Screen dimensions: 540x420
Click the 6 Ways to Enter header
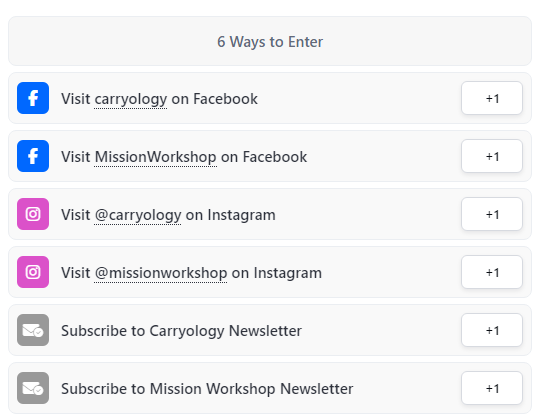[270, 41]
